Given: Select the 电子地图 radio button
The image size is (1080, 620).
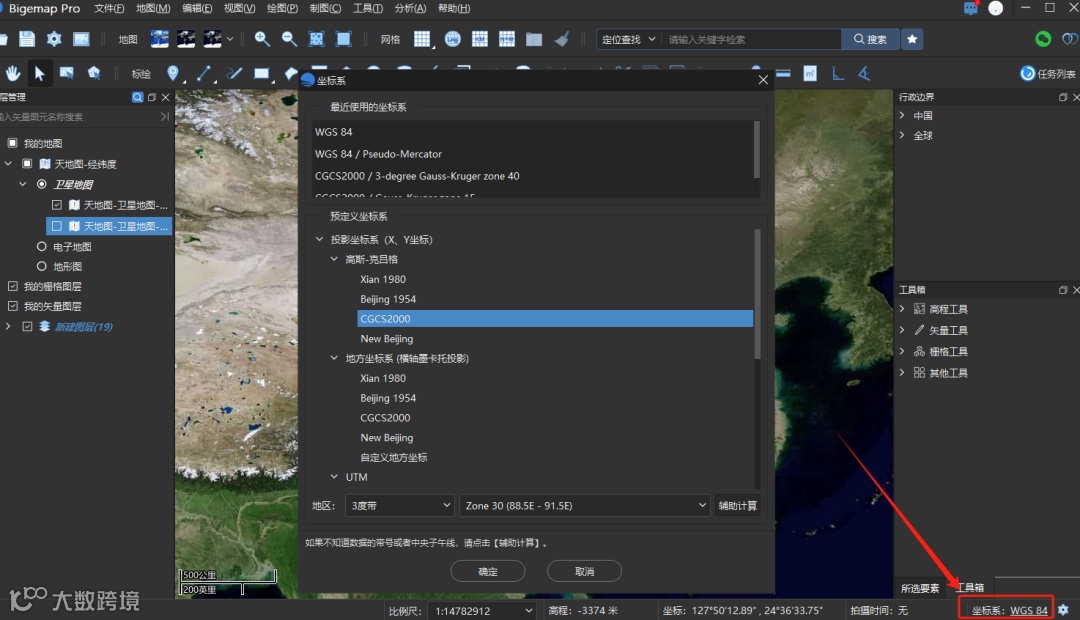Looking at the screenshot, I should (x=41, y=246).
